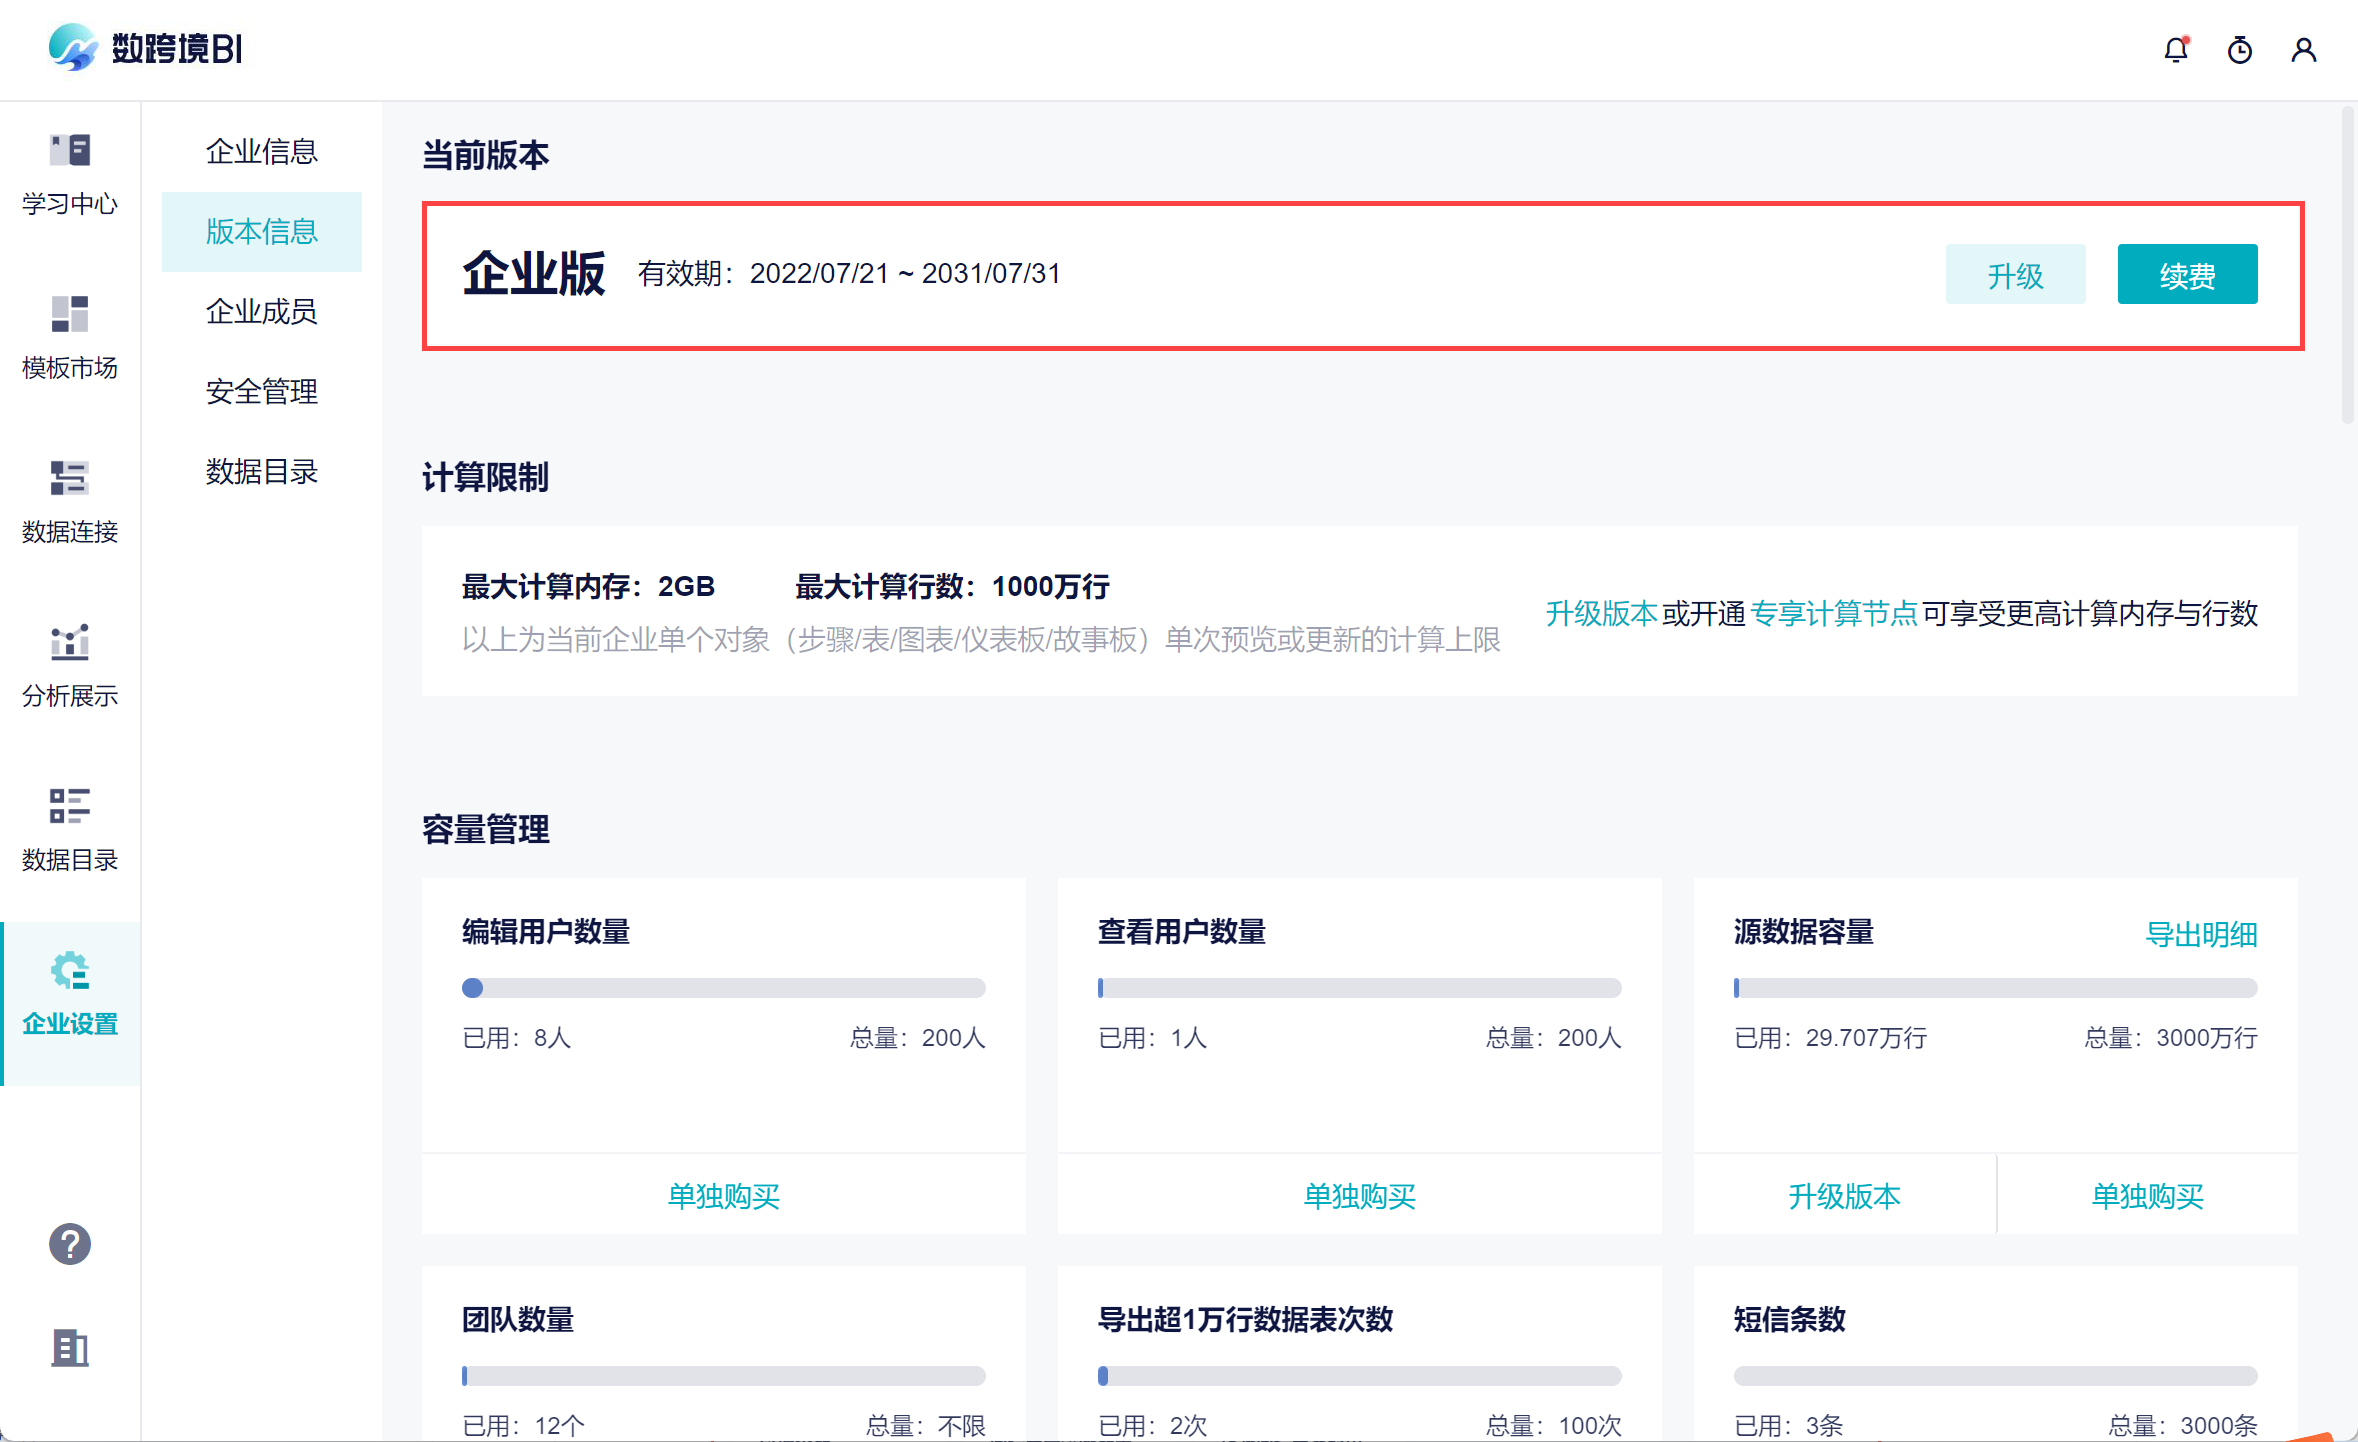
Task: Click the 编辑用户数量 progress bar
Action: tap(723, 988)
